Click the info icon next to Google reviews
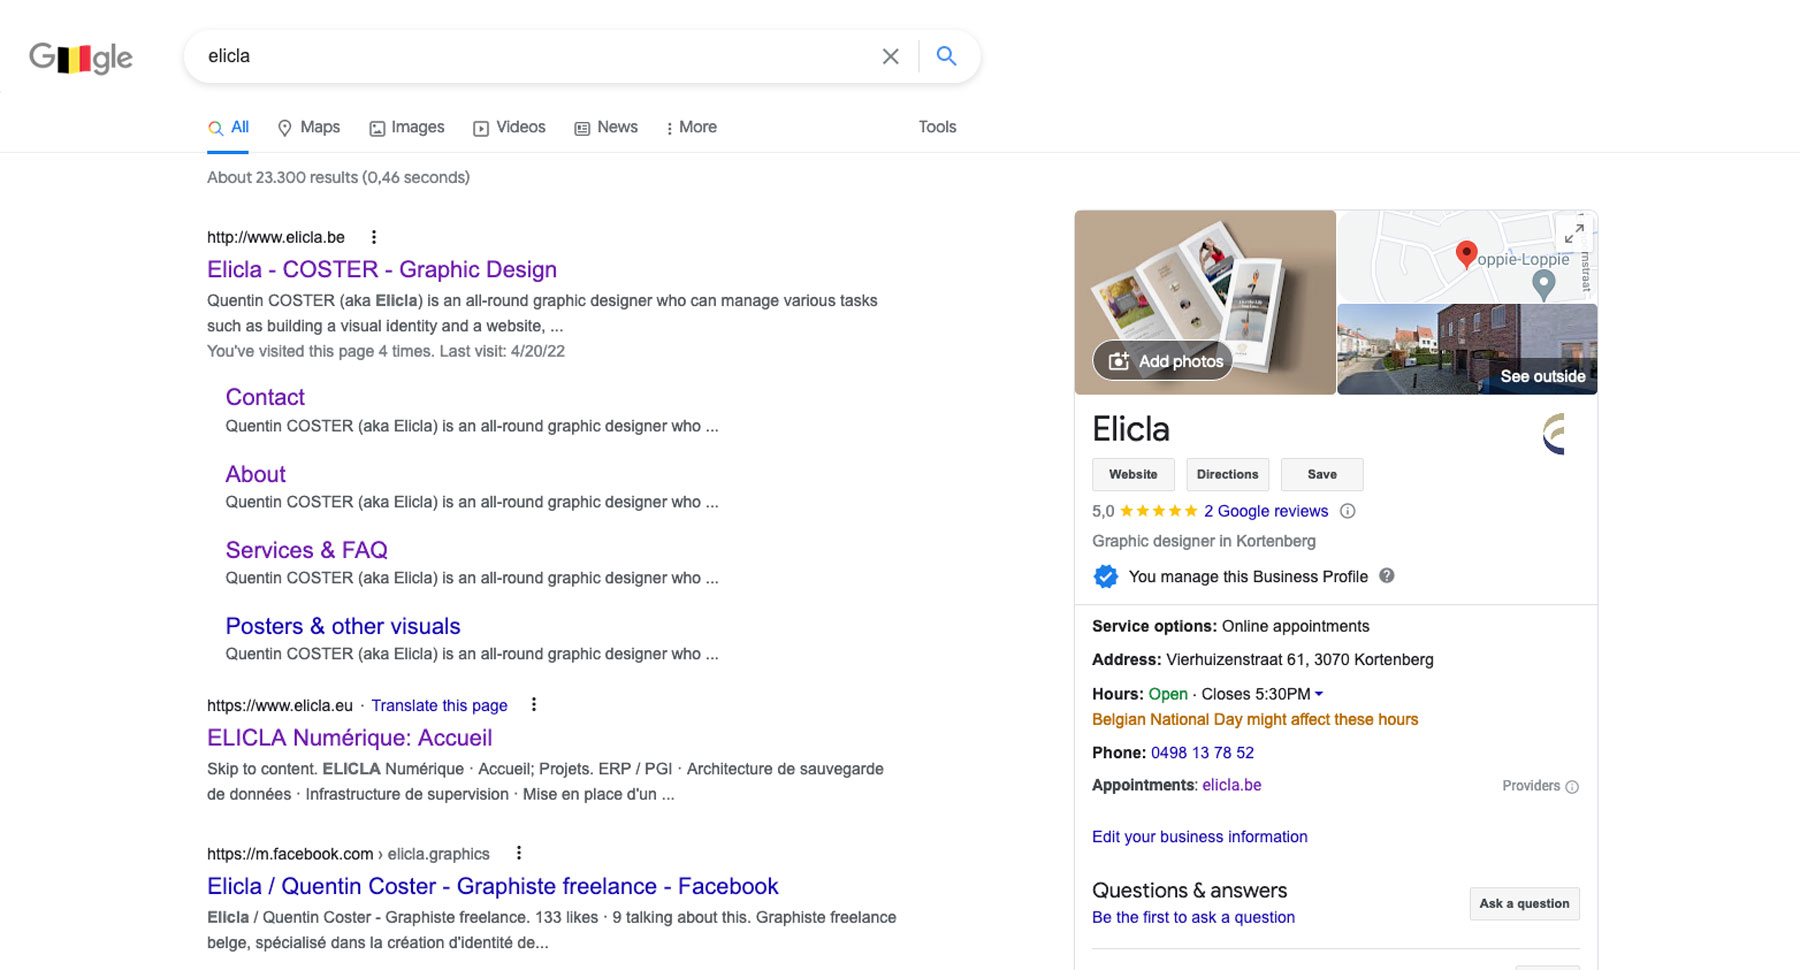 point(1348,511)
